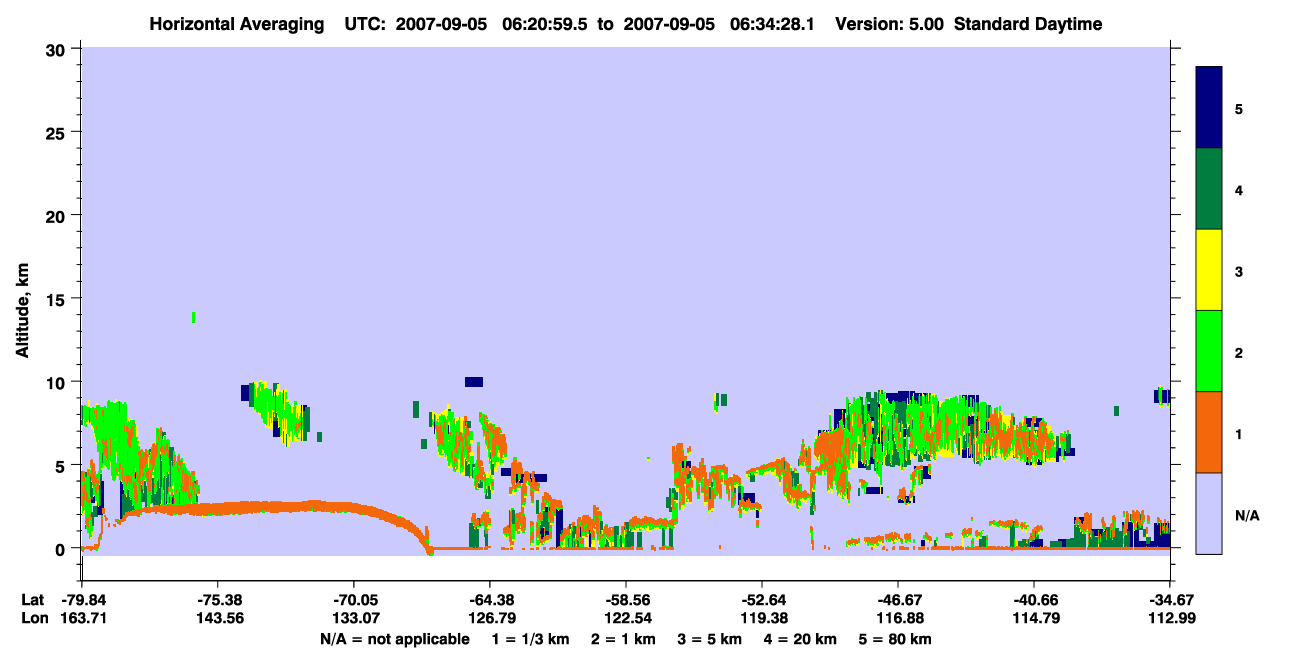The height and width of the screenshot is (667, 1300).
Task: Click legend text '2 = 1 km'
Action: [623, 639]
